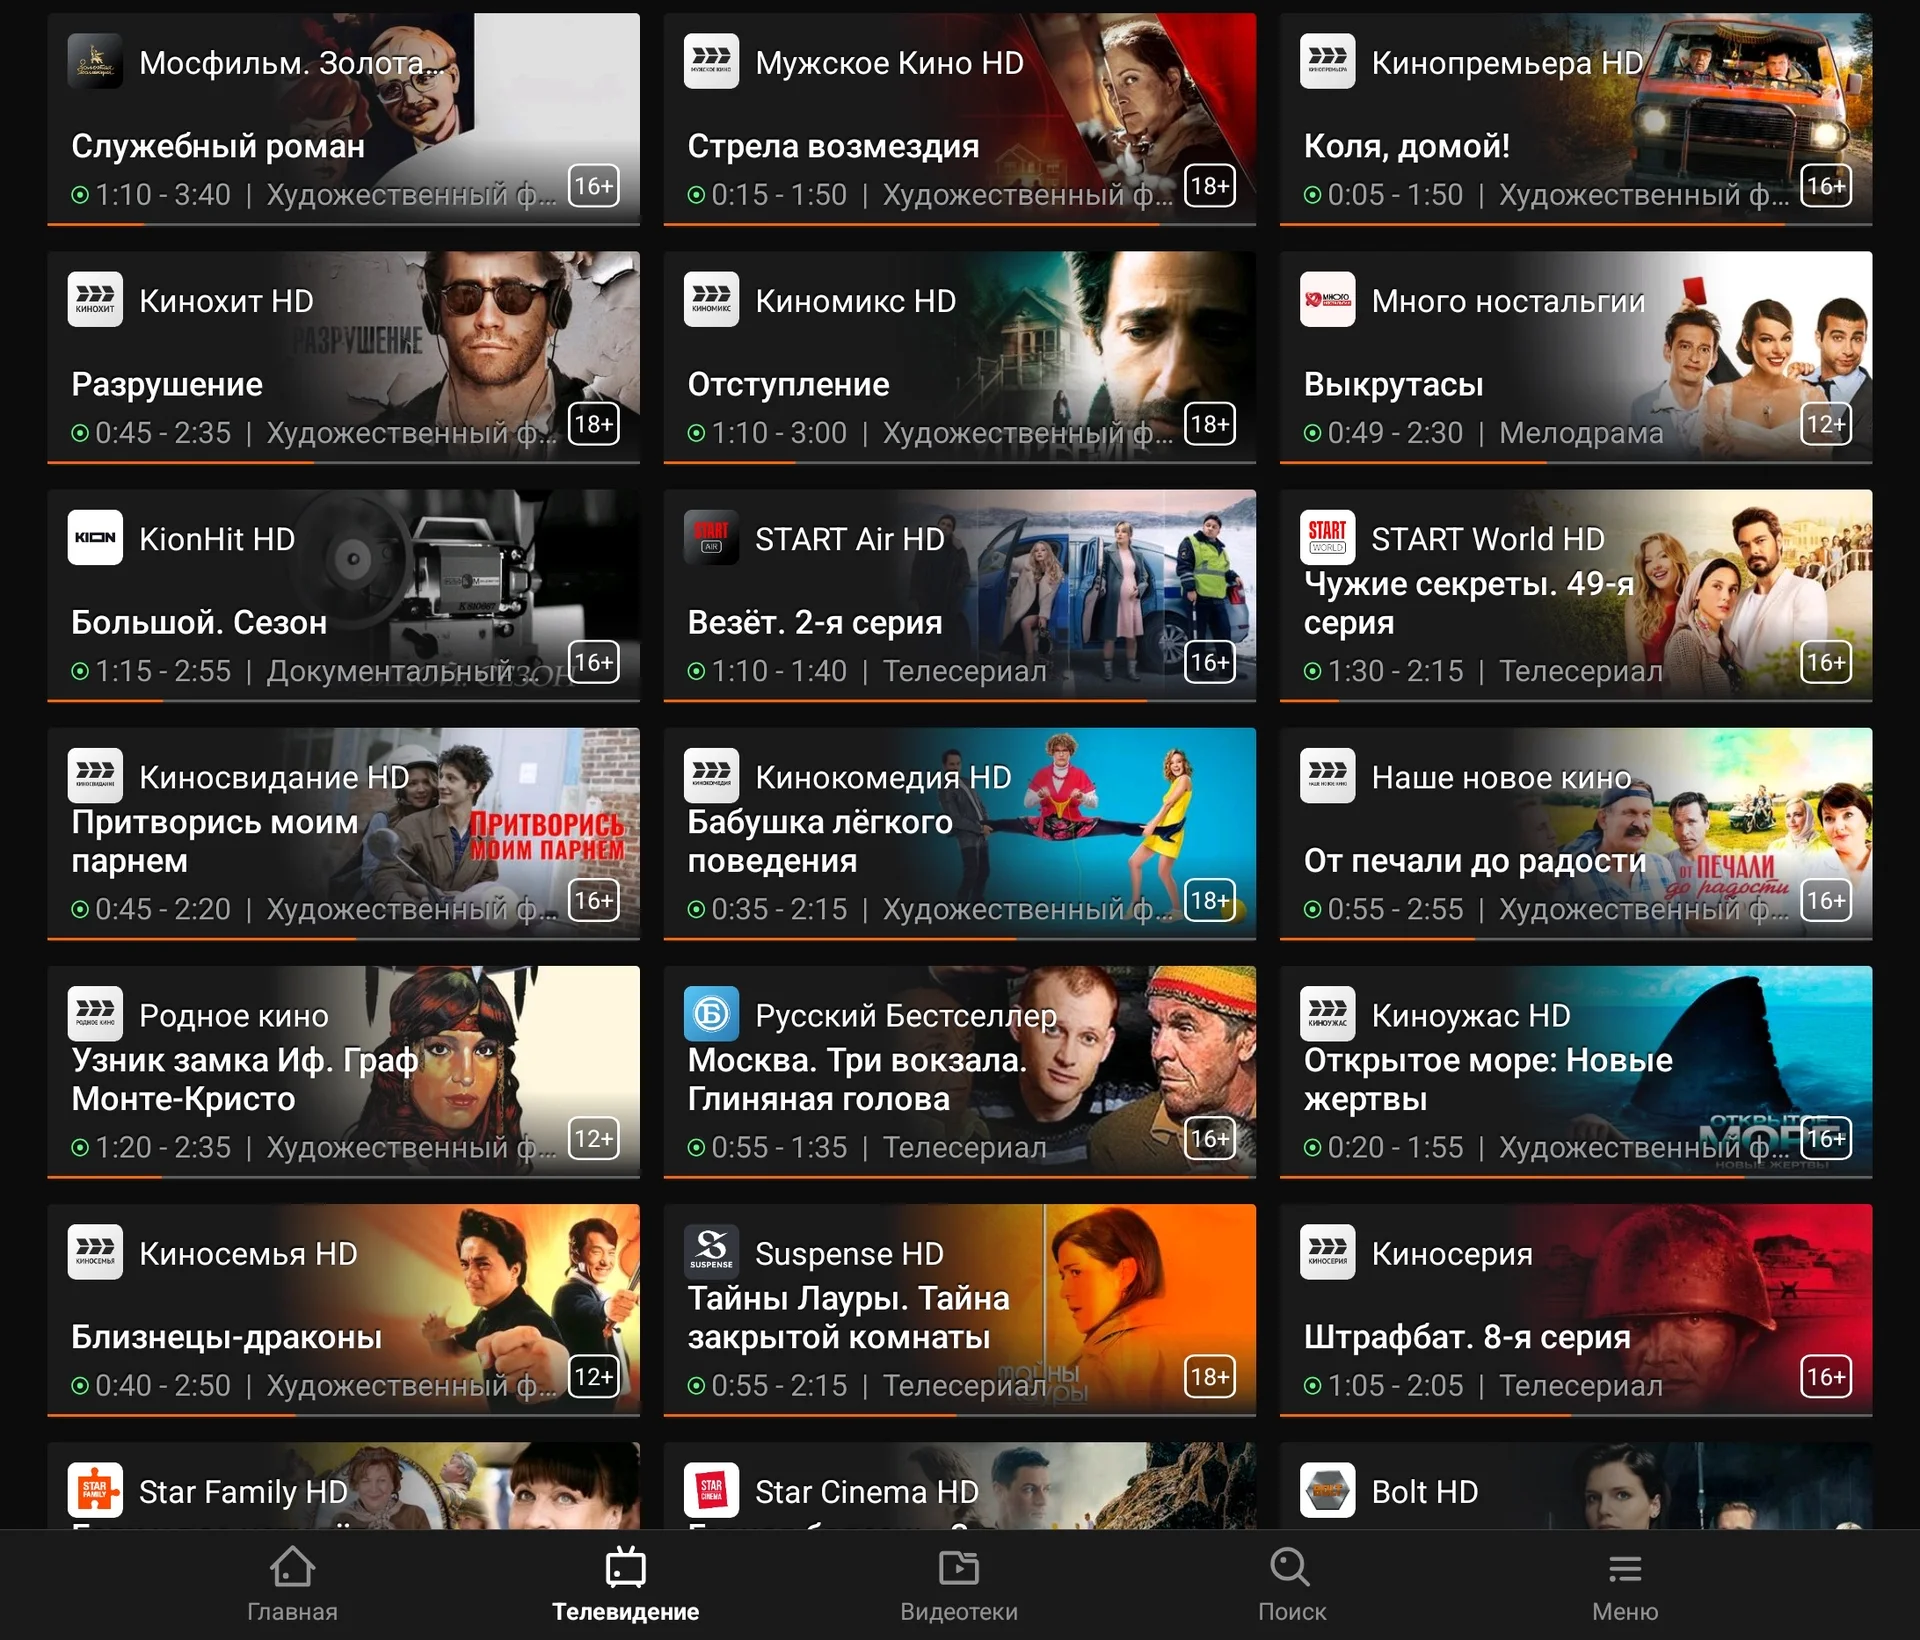Viewport: 1920px width, 1640px height.
Task: Click the Кинопремьера HD channel logo
Action: pyautogui.click(x=1327, y=61)
